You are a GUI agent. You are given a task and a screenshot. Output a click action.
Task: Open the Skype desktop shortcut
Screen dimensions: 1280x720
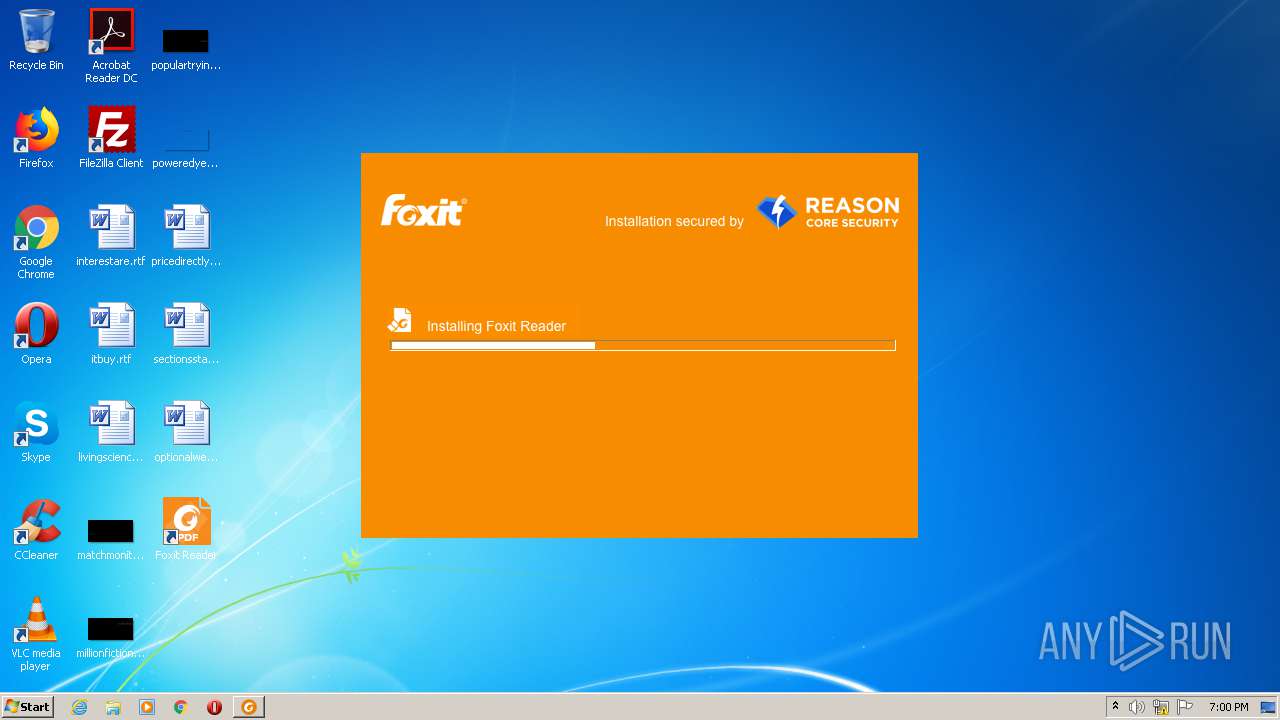coord(36,432)
